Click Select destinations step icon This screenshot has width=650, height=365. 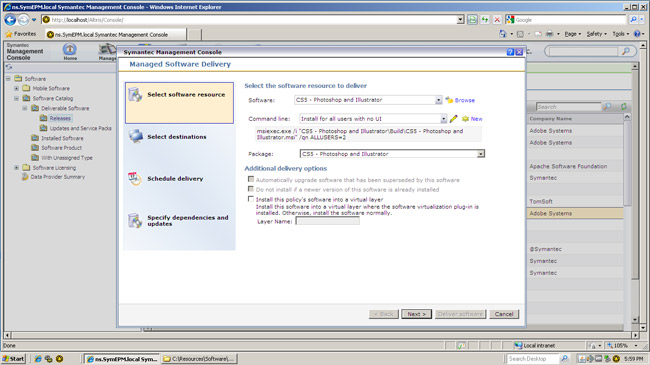tap(136, 136)
